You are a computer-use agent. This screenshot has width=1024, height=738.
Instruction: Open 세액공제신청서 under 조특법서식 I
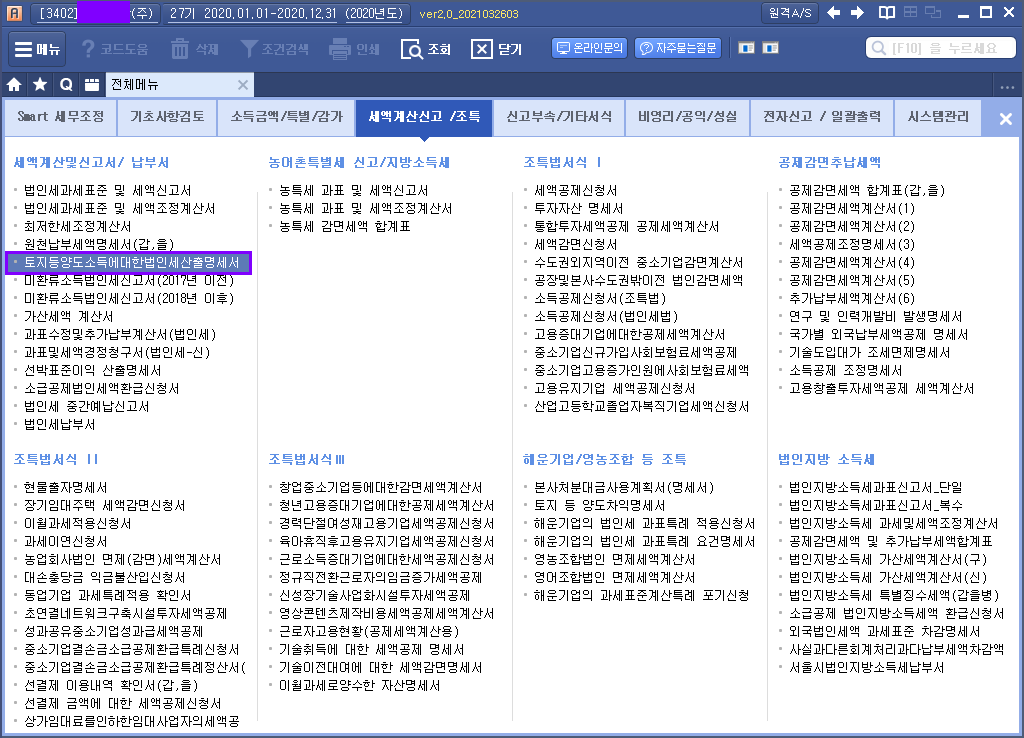point(576,190)
